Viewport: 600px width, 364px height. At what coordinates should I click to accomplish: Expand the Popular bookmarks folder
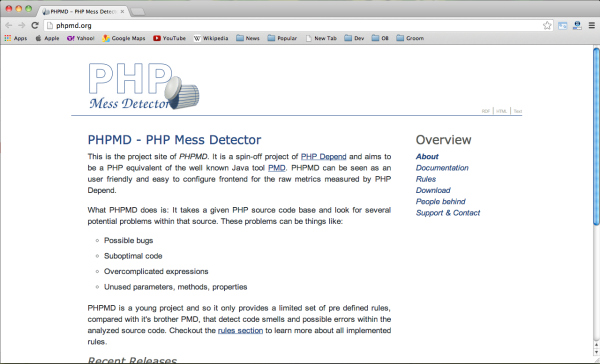(x=282, y=38)
